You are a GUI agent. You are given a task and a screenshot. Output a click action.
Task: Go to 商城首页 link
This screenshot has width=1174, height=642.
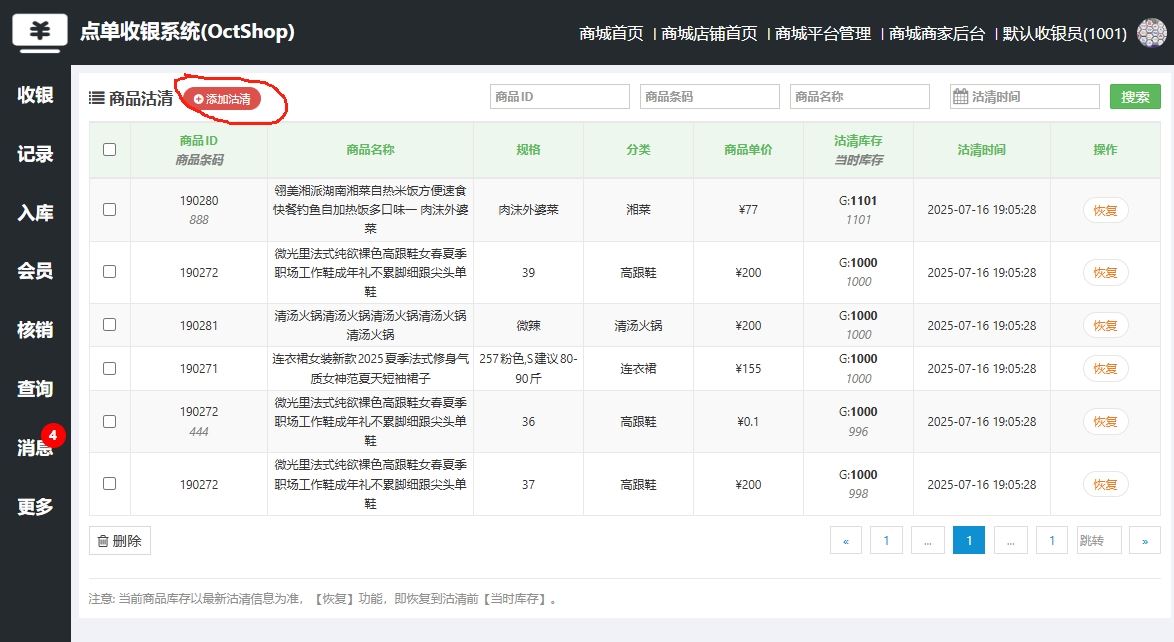(611, 34)
